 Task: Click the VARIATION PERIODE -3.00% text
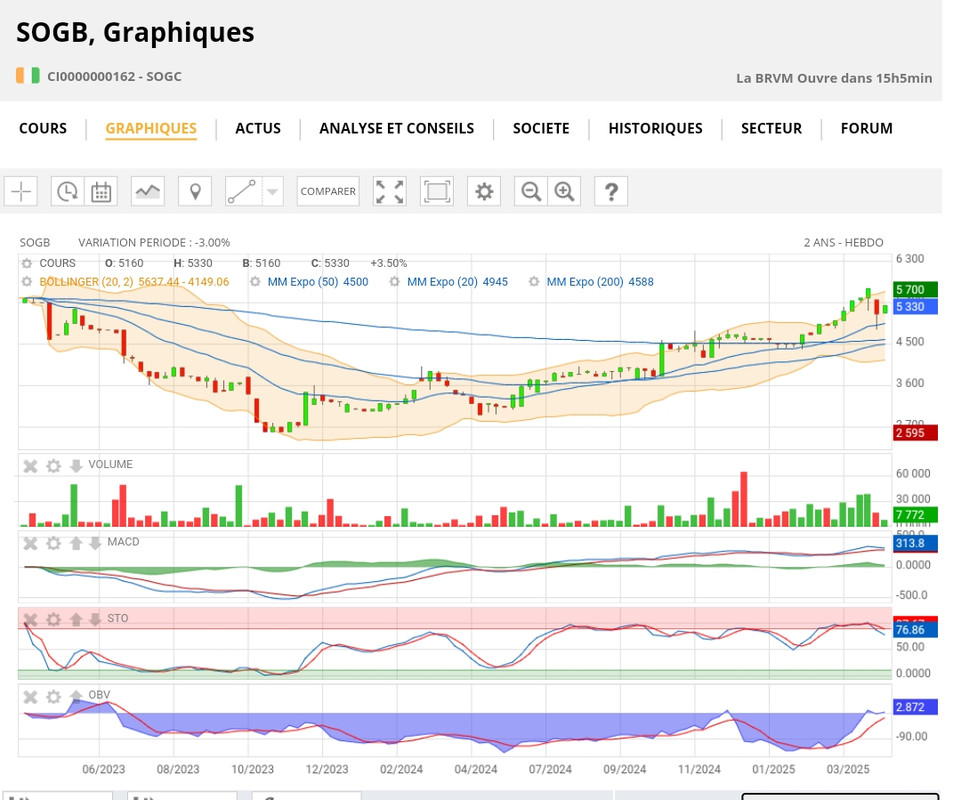coord(154,243)
